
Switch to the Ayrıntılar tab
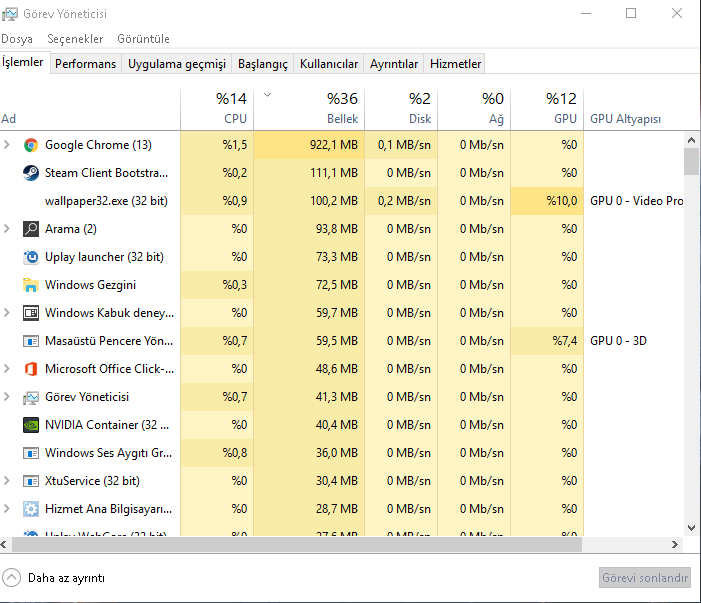pyautogui.click(x=394, y=64)
